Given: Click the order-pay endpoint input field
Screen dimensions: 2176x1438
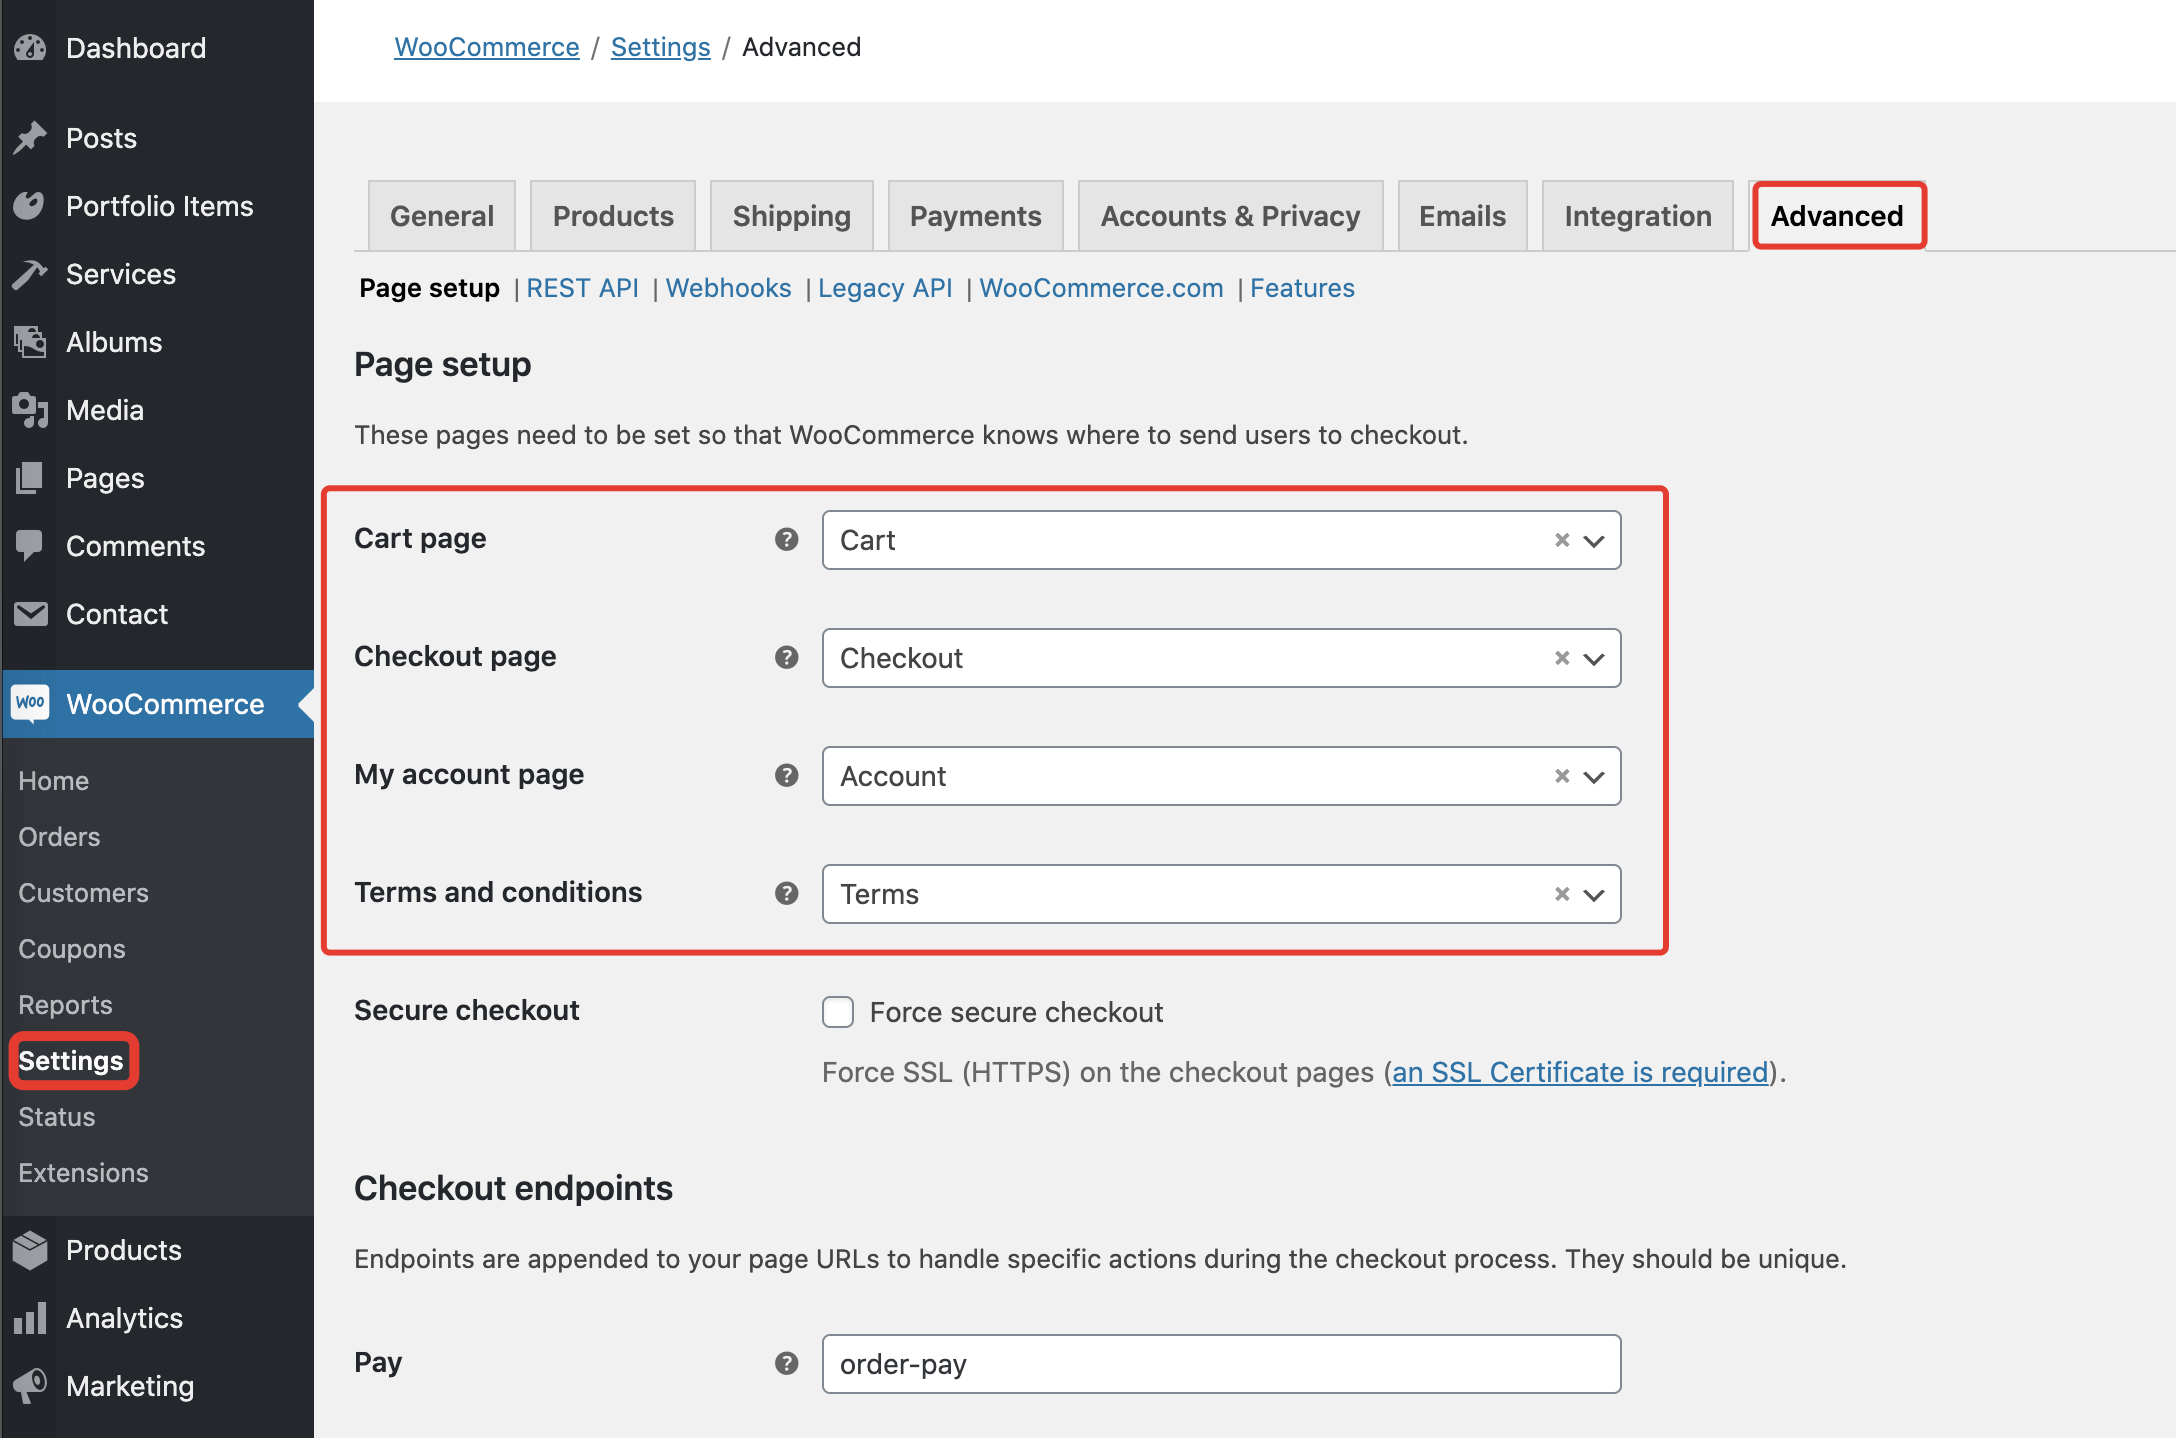Looking at the screenshot, I should coord(1220,1364).
